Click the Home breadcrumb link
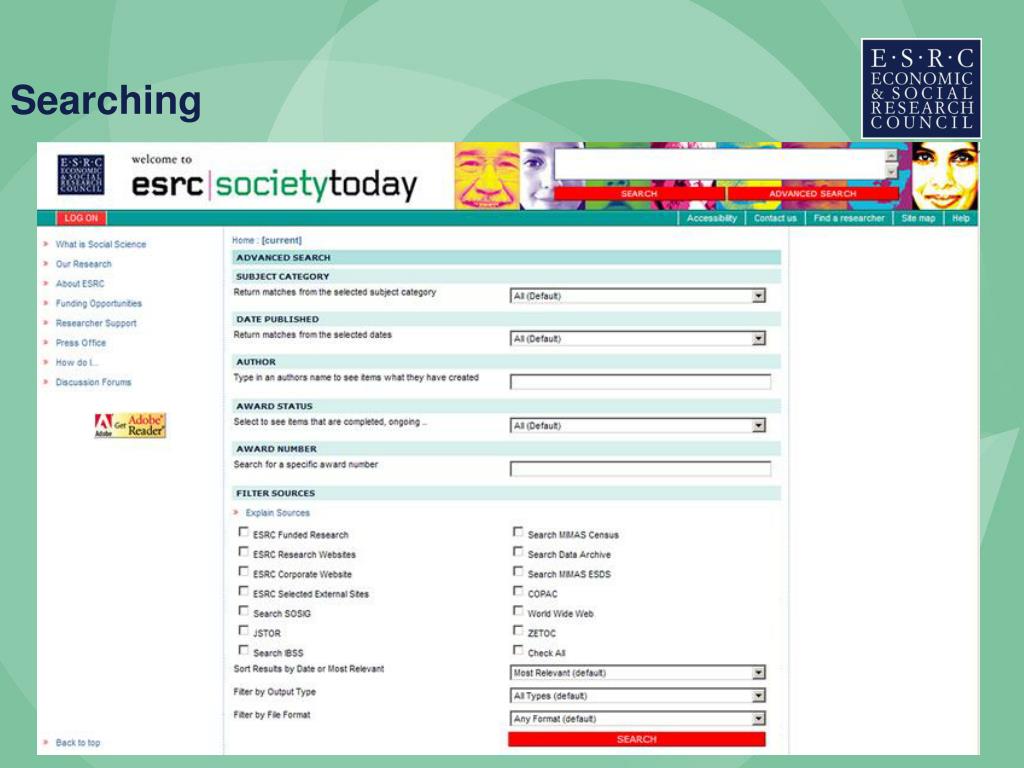Viewport: 1024px width, 768px height. coord(243,240)
